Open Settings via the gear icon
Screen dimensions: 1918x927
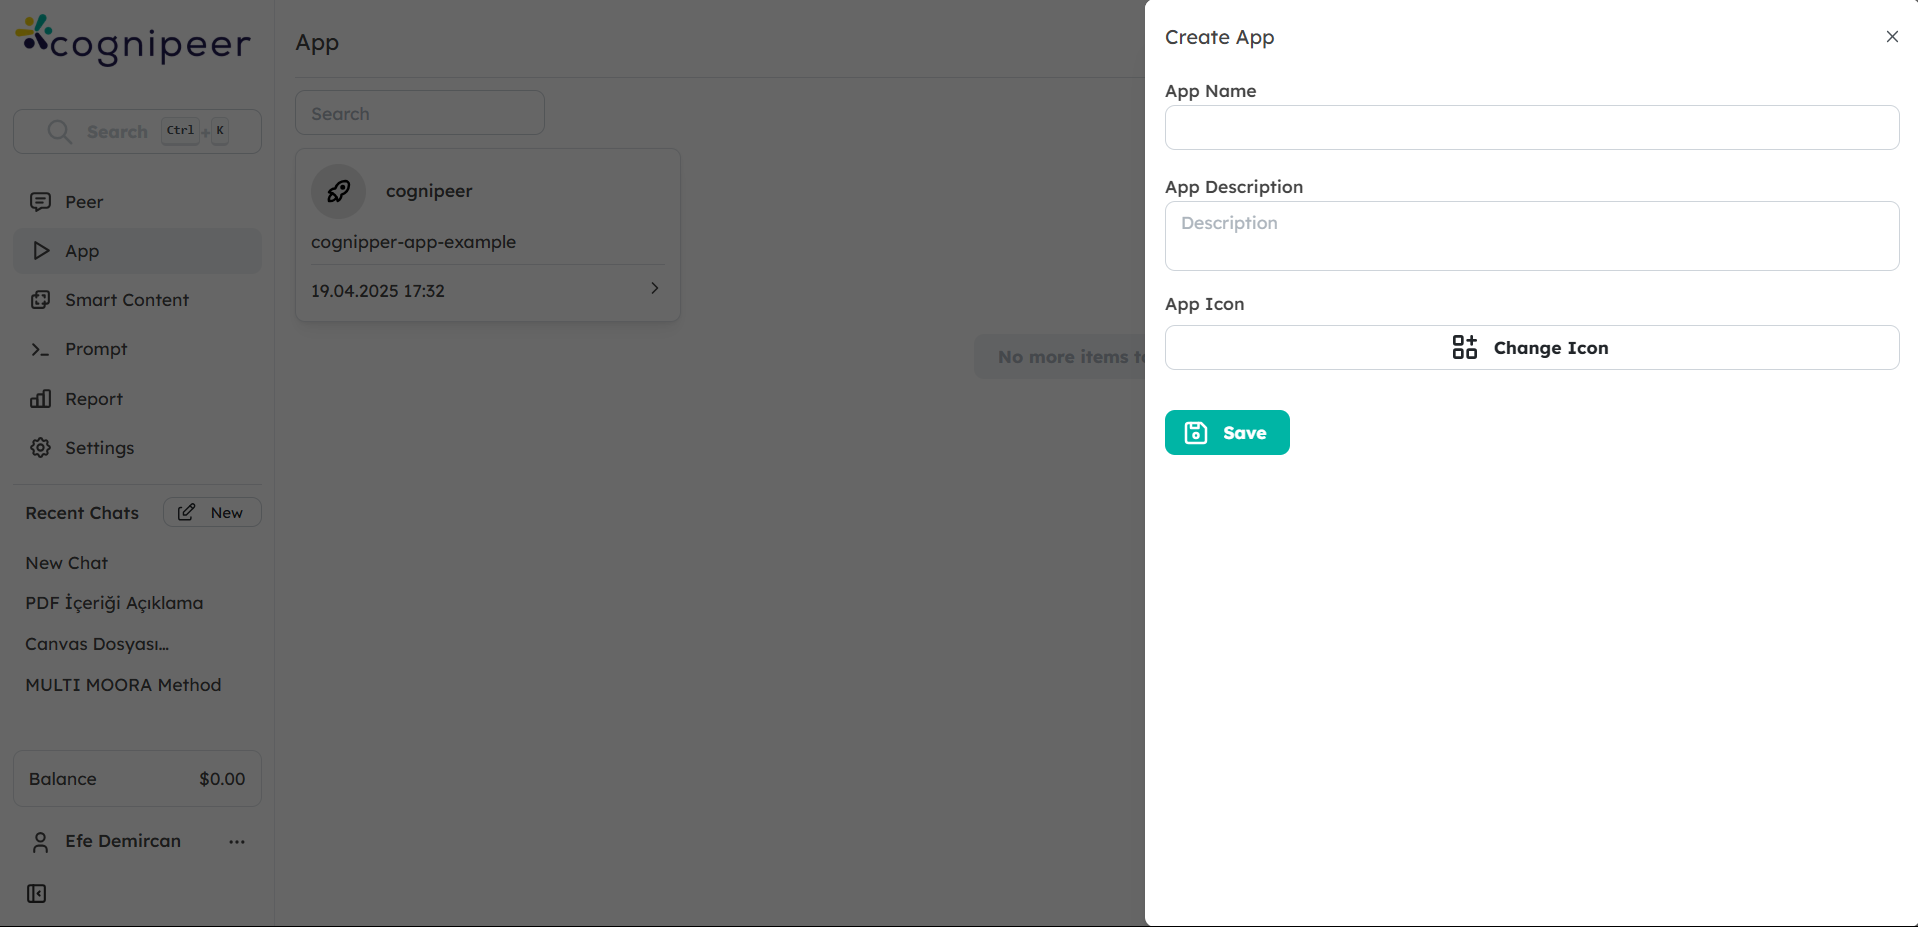pos(40,447)
